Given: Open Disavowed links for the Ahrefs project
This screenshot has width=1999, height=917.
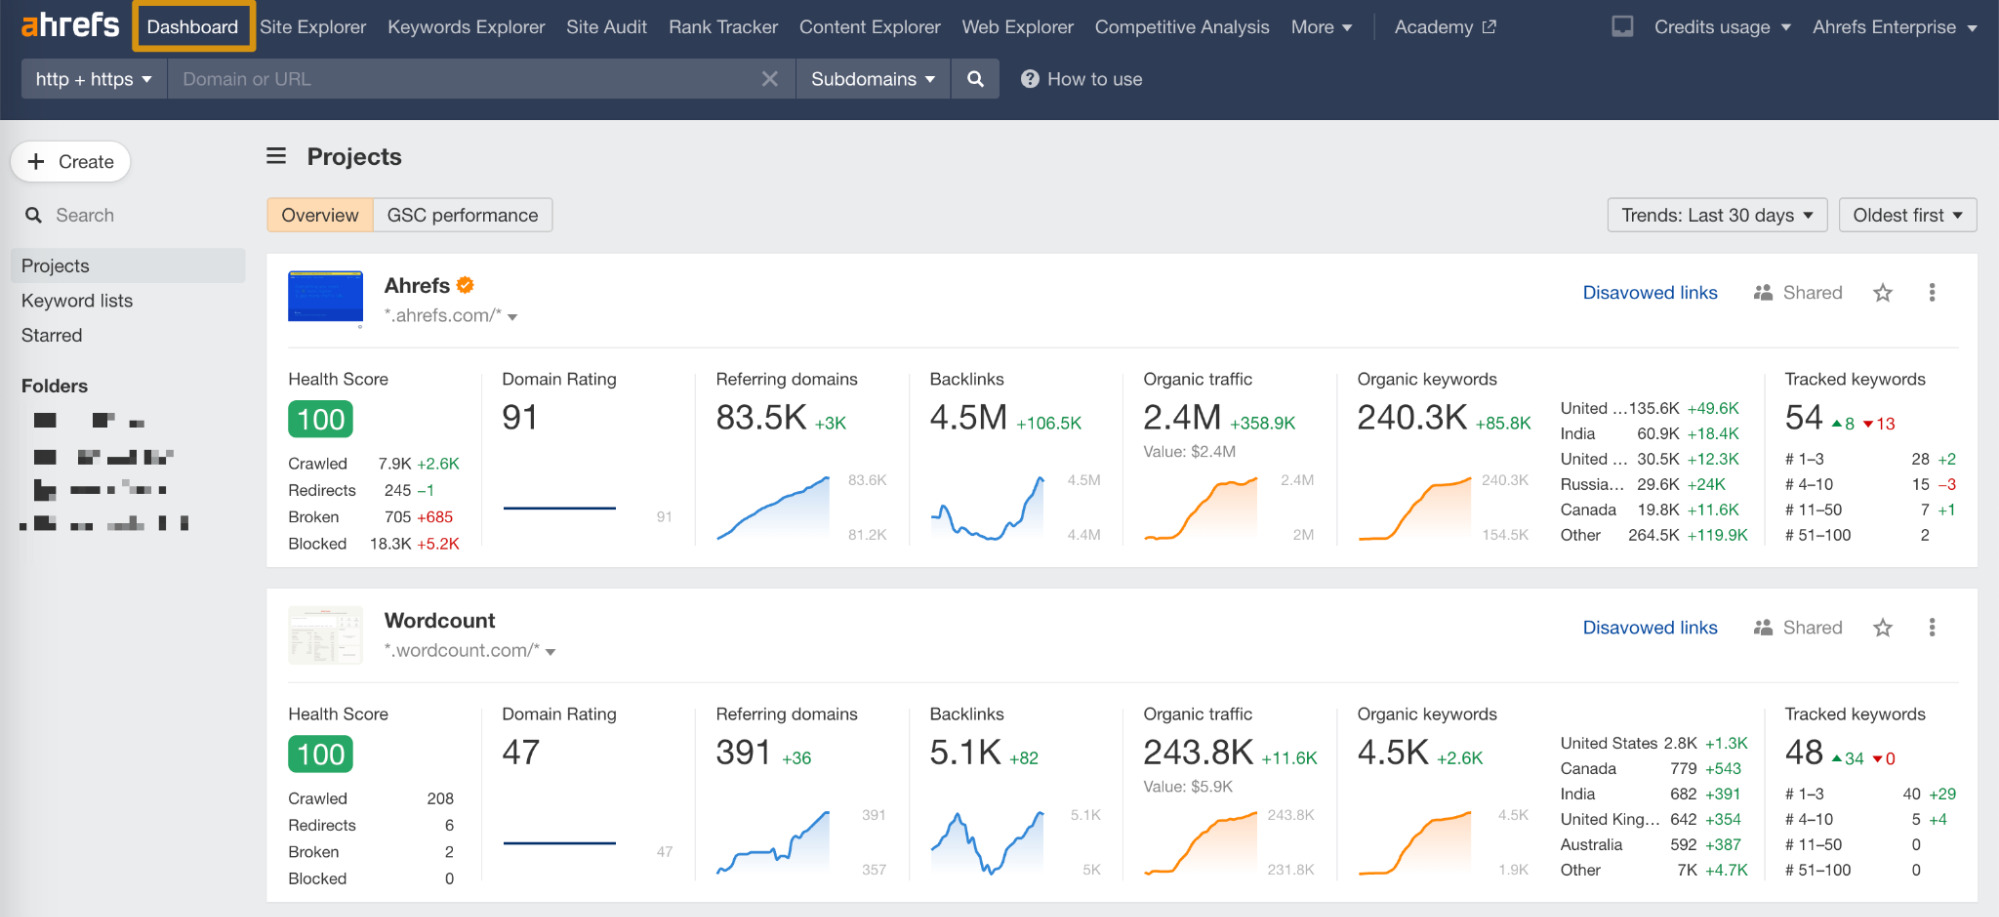Looking at the screenshot, I should (1650, 292).
